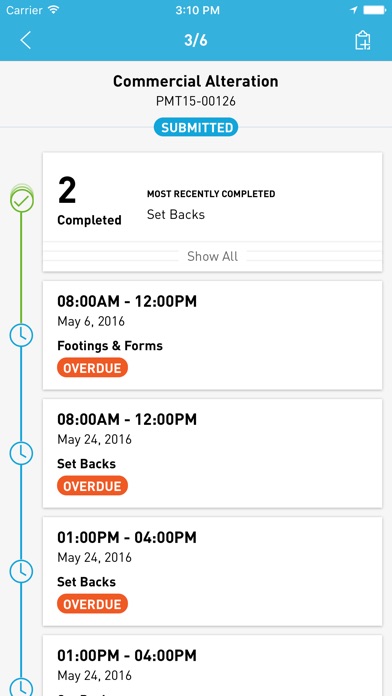
Task: Tap the 3/6 page indicator title
Action: pyautogui.click(x=196, y=40)
